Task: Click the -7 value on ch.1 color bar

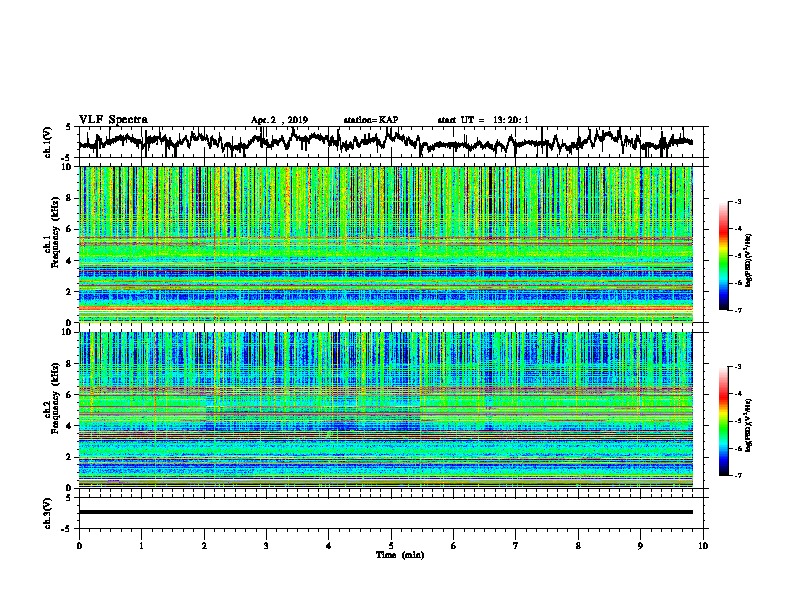Action: pyautogui.click(x=738, y=310)
